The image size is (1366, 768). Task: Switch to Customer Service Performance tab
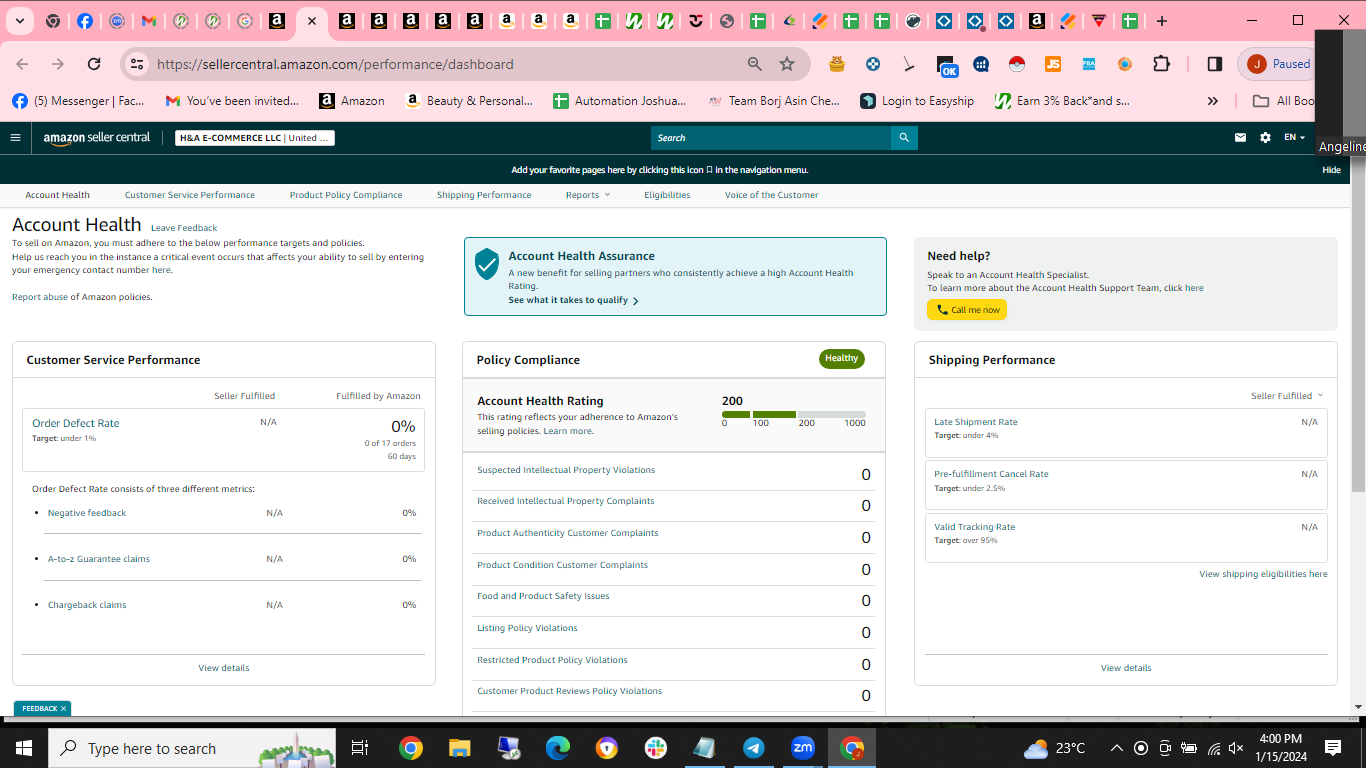point(190,195)
